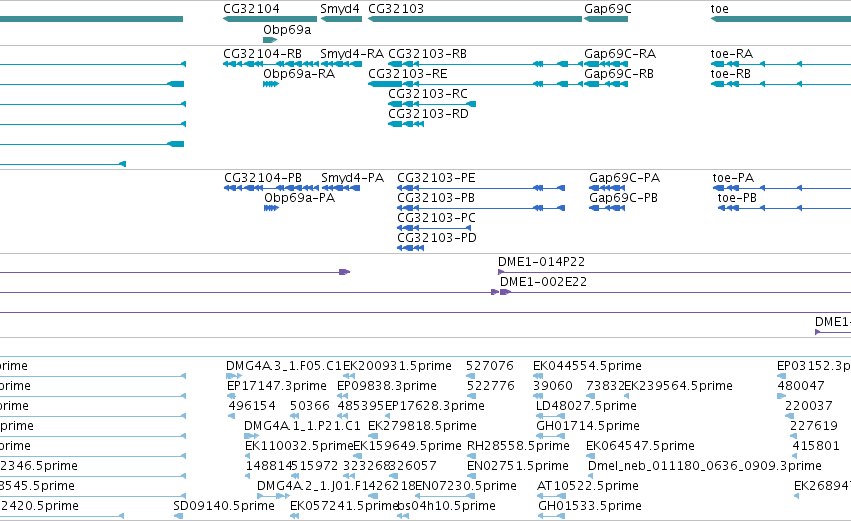Click EST EK200931.5prime
Viewport: 851px width, 521px height.
tap(397, 366)
